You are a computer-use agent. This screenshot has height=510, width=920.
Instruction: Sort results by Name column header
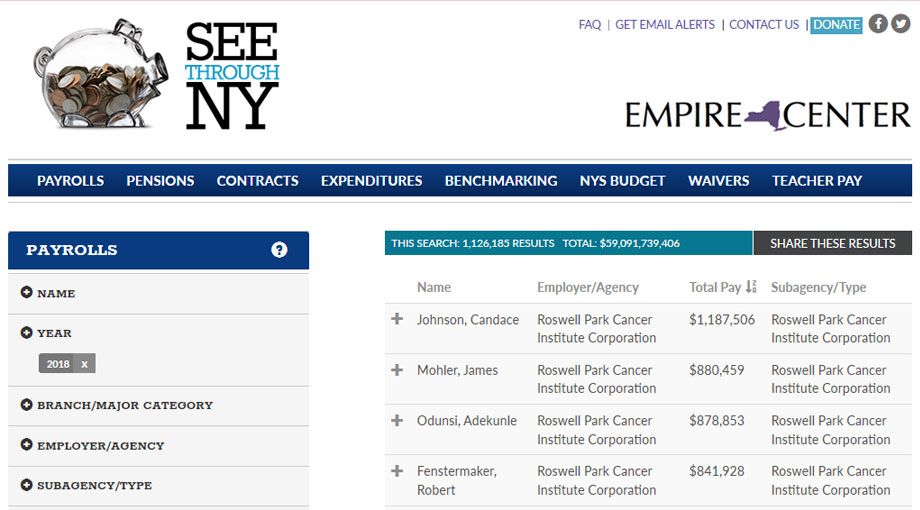point(434,287)
